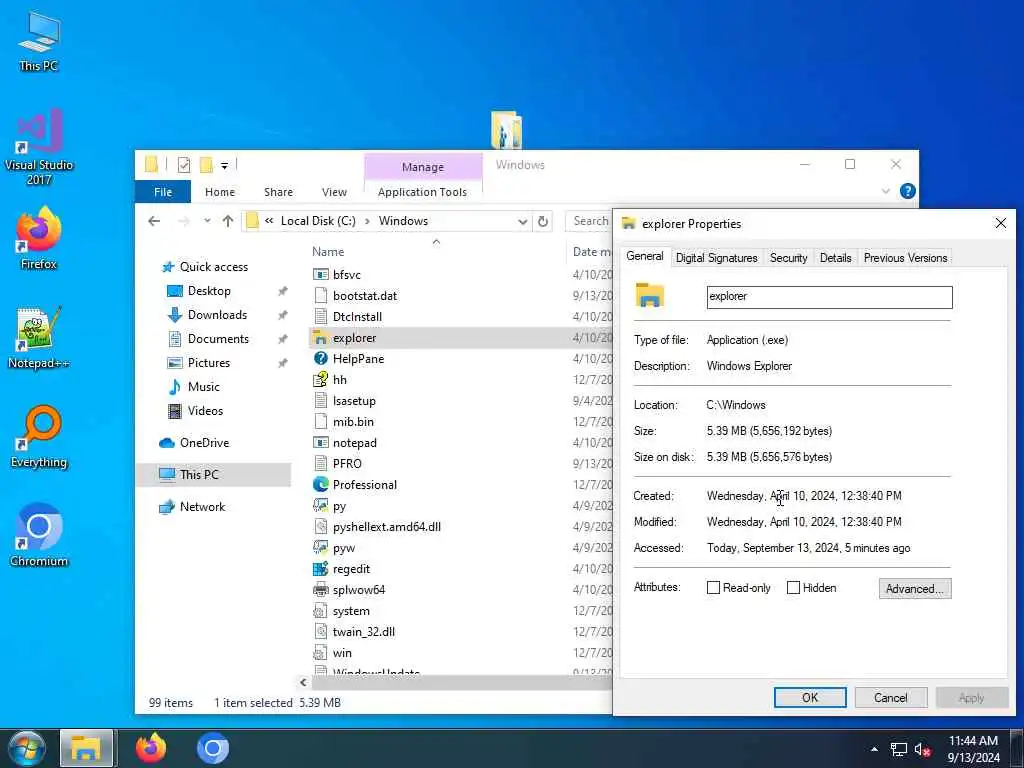
Task: Open This PC desktop icon
Action: [x=39, y=40]
